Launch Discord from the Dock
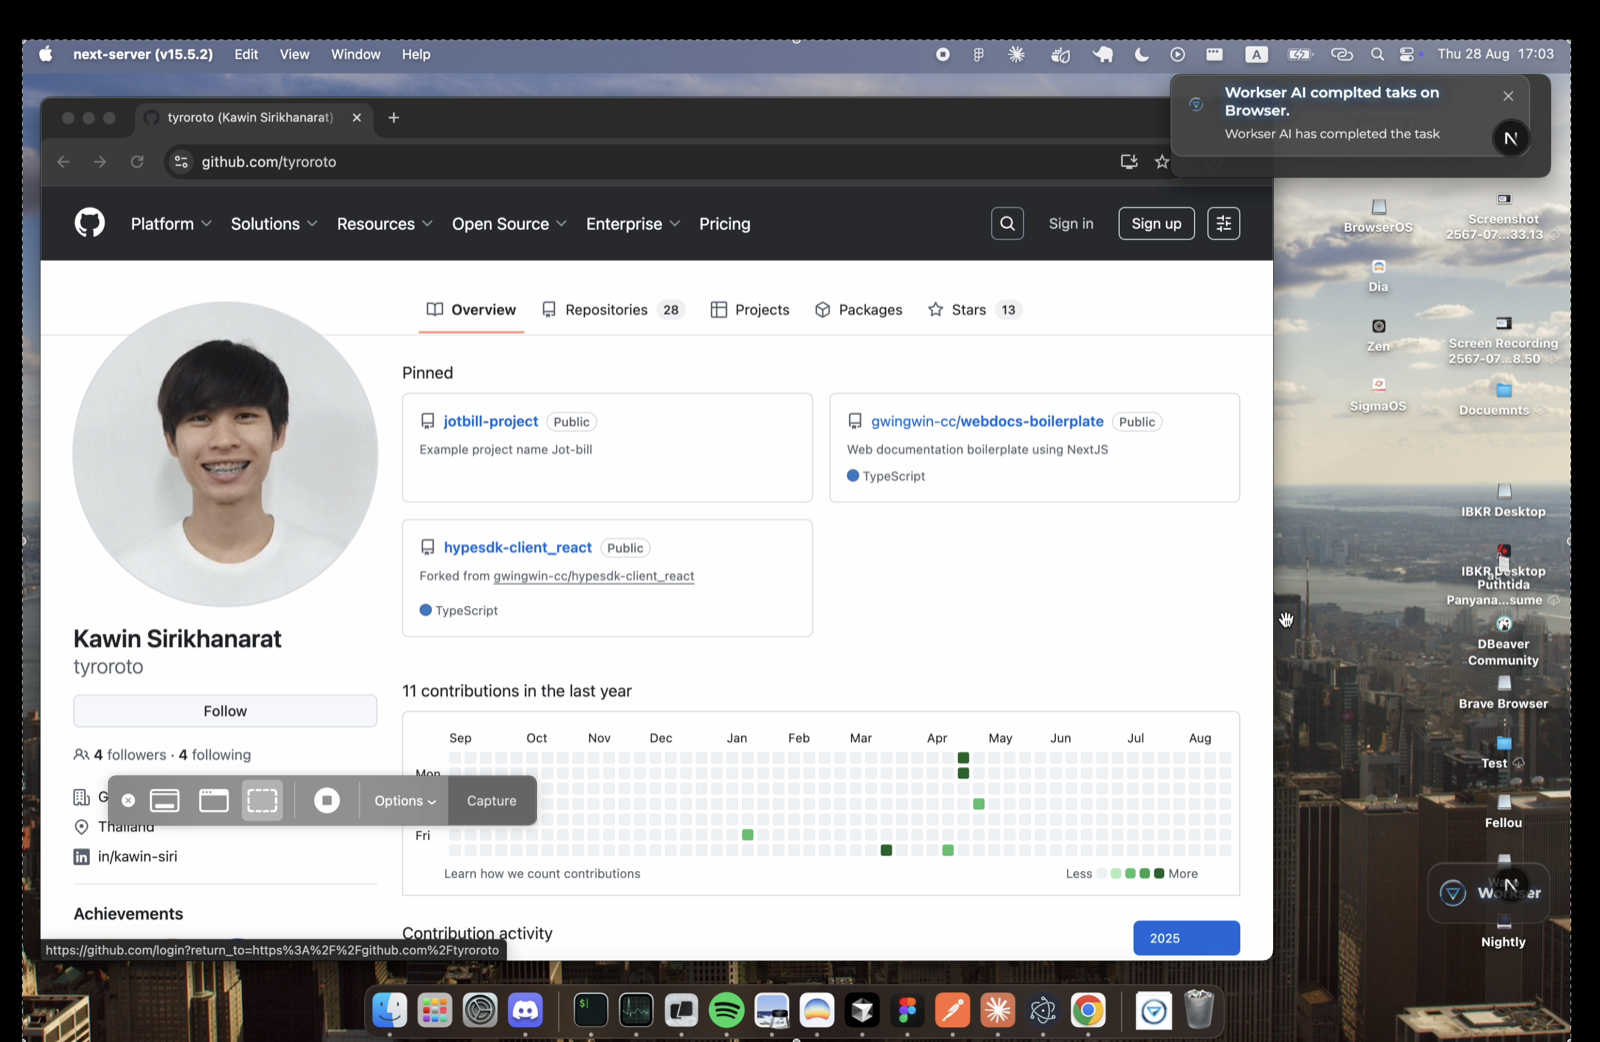The image size is (1600, 1042). 525,1011
